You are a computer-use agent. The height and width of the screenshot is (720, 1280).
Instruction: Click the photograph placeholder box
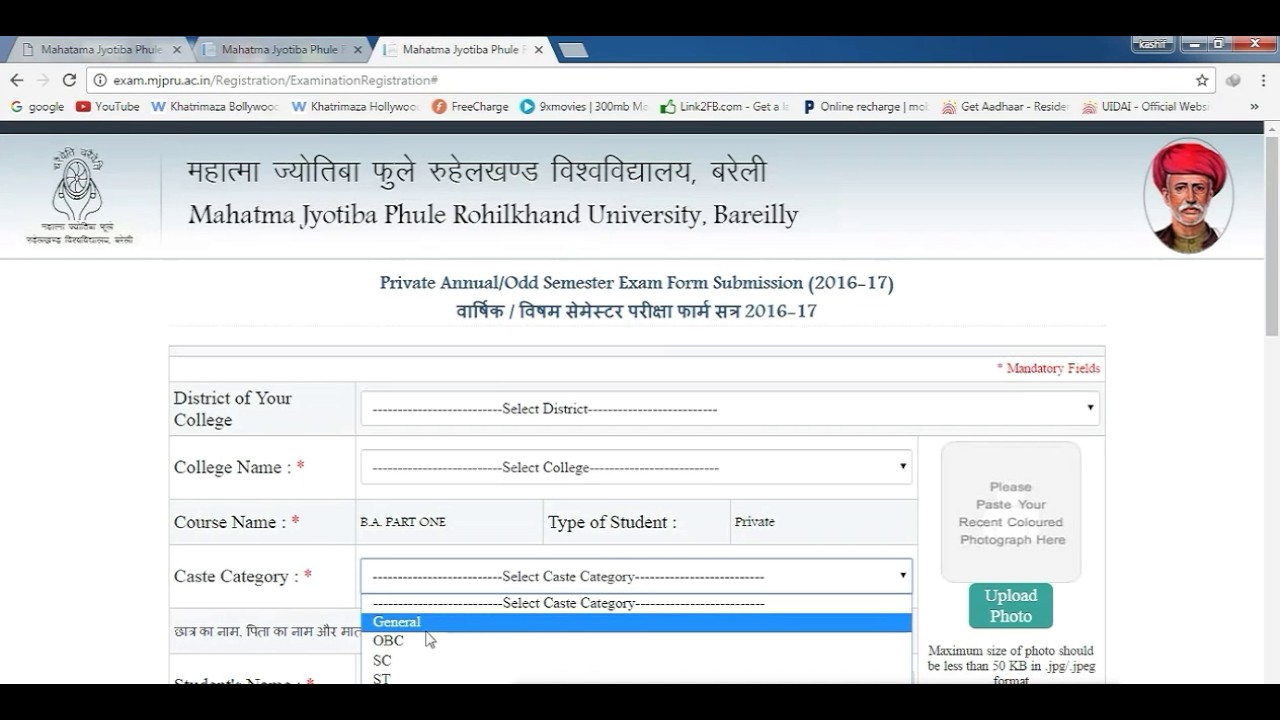(1011, 512)
